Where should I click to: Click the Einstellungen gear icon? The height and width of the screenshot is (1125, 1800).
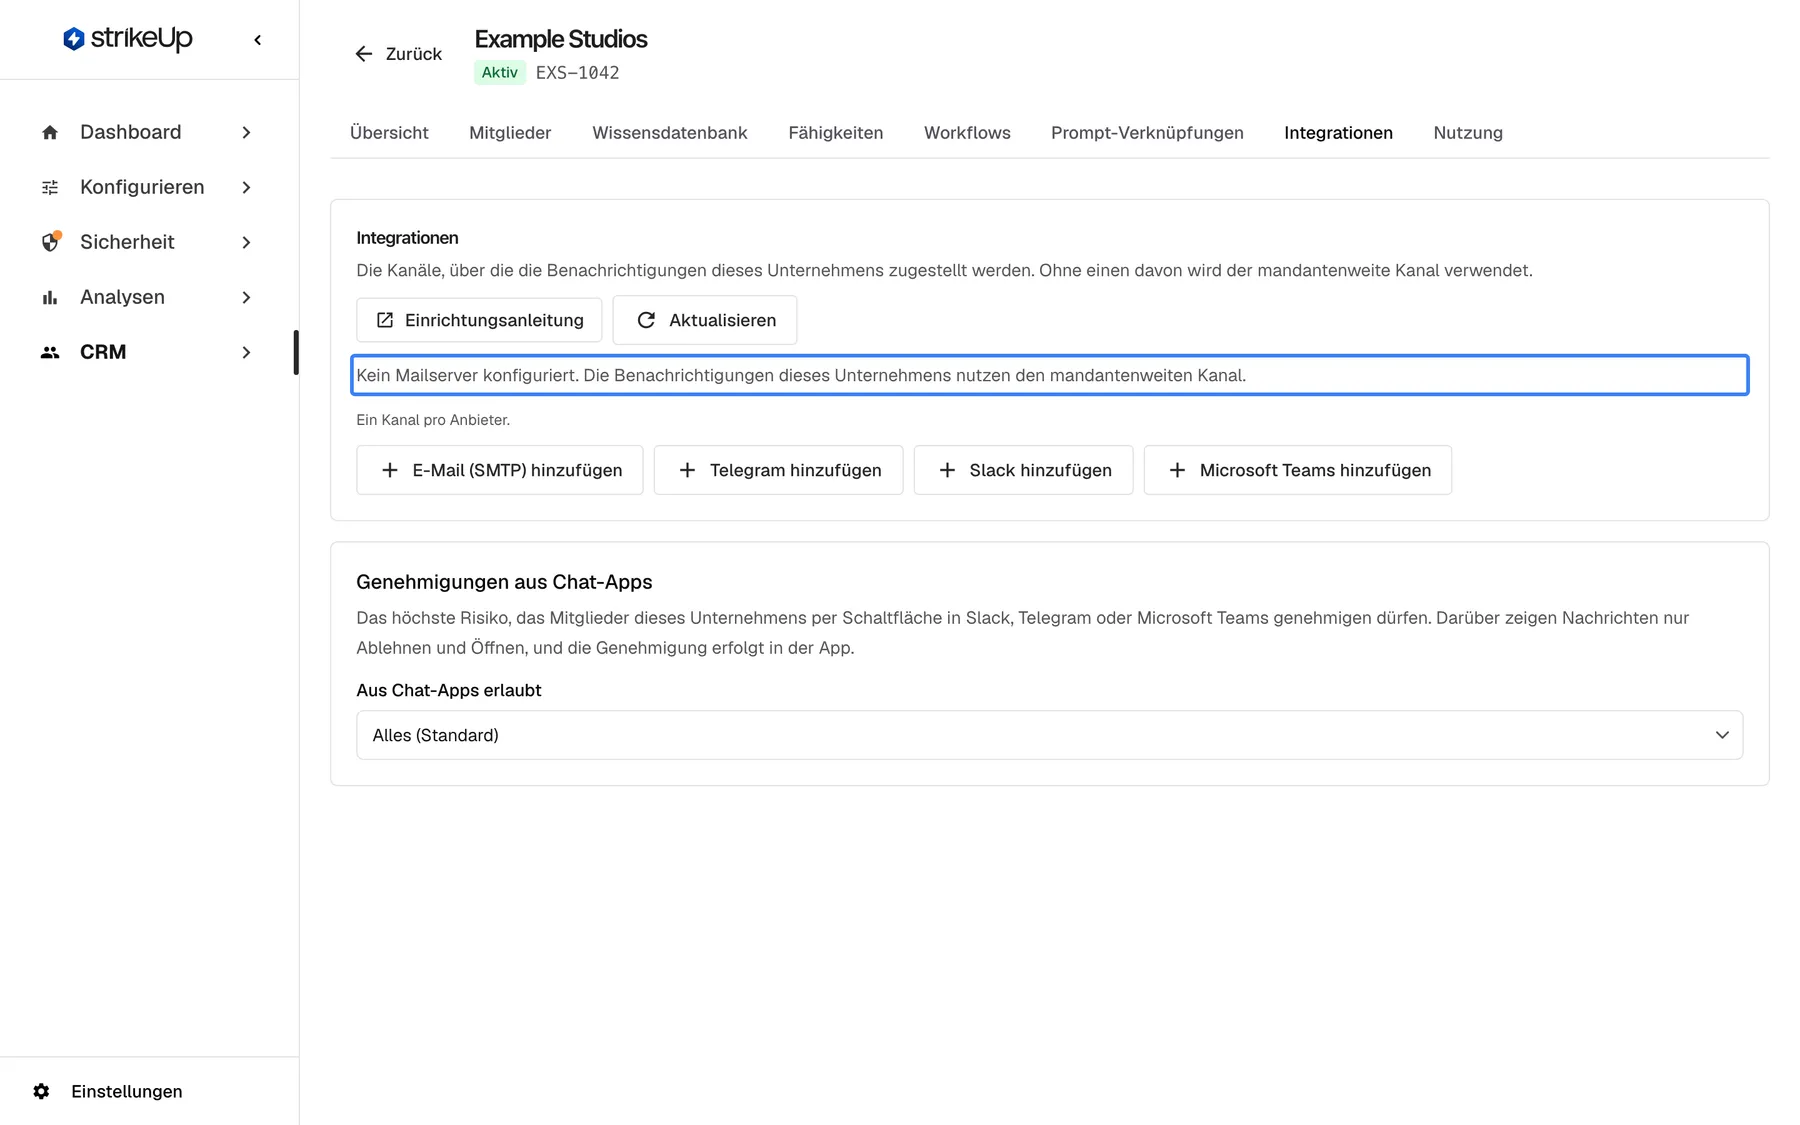pyautogui.click(x=41, y=1091)
